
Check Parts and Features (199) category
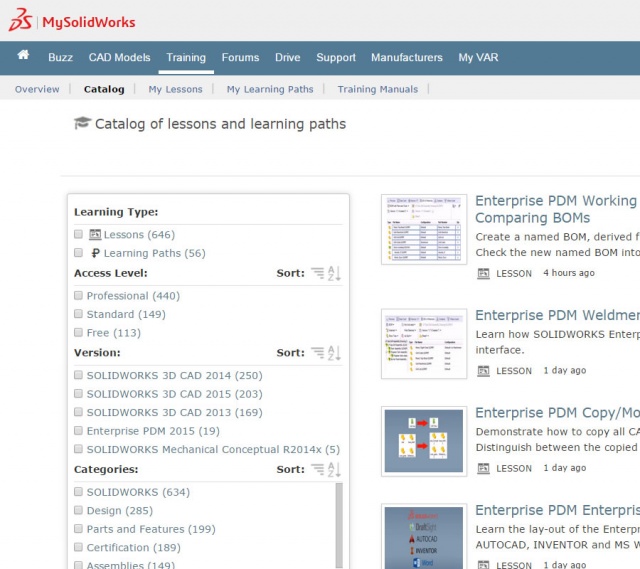[78, 529]
